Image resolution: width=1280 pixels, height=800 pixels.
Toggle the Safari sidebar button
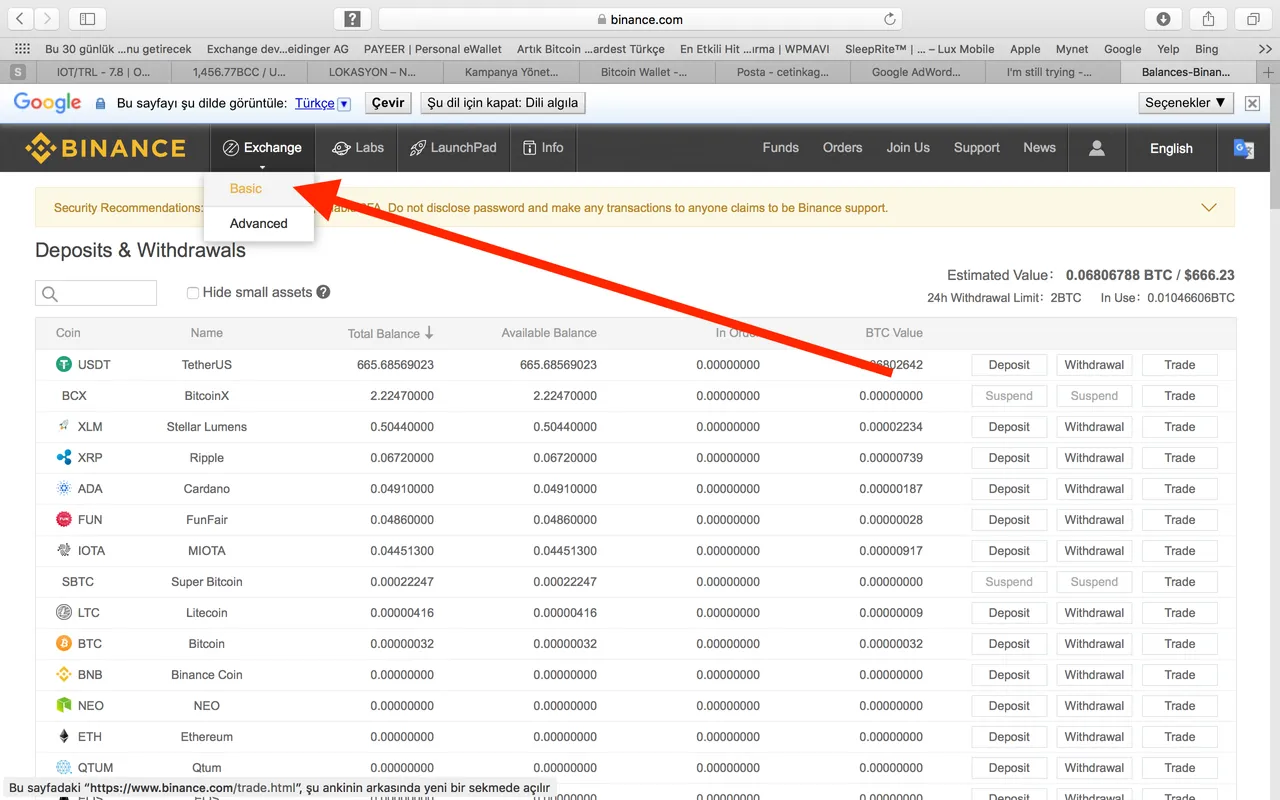(88, 19)
